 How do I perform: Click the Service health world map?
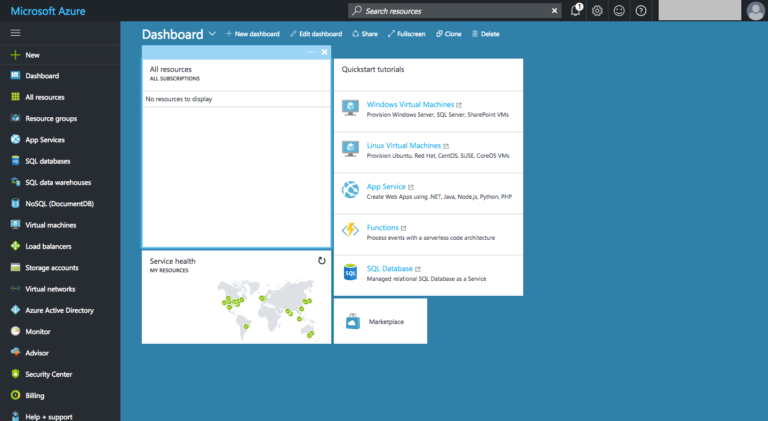(x=267, y=309)
